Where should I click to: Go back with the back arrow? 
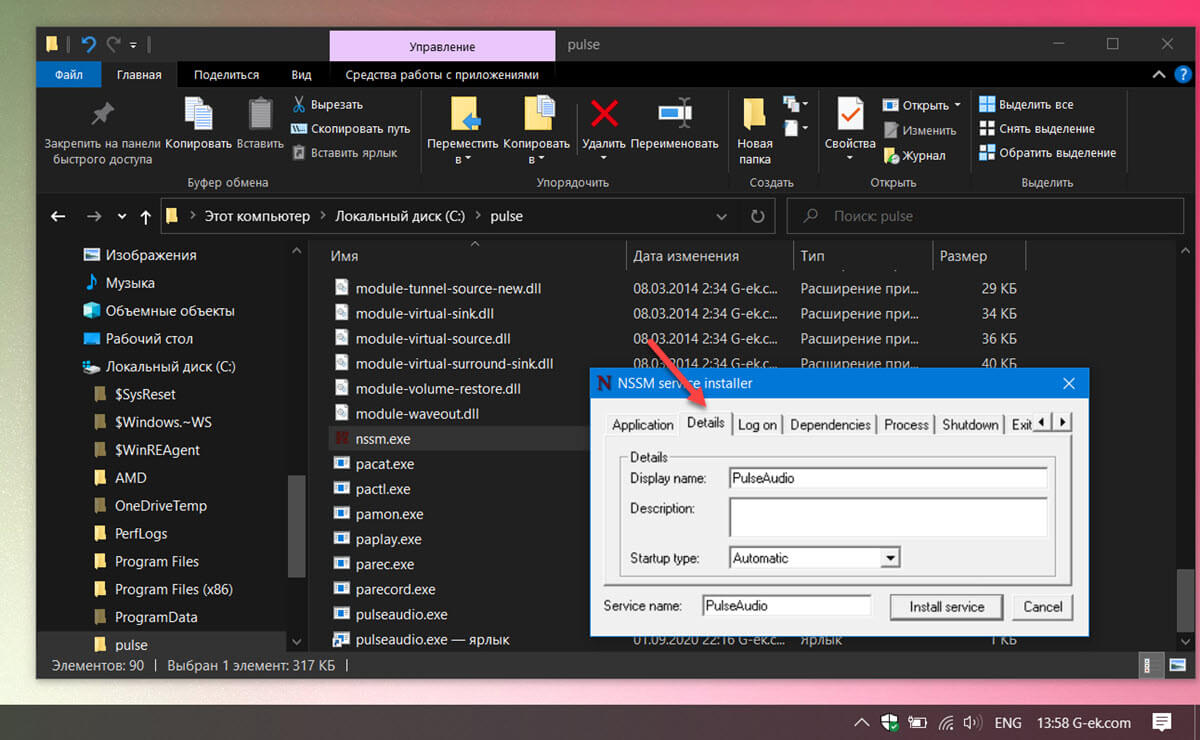58,216
